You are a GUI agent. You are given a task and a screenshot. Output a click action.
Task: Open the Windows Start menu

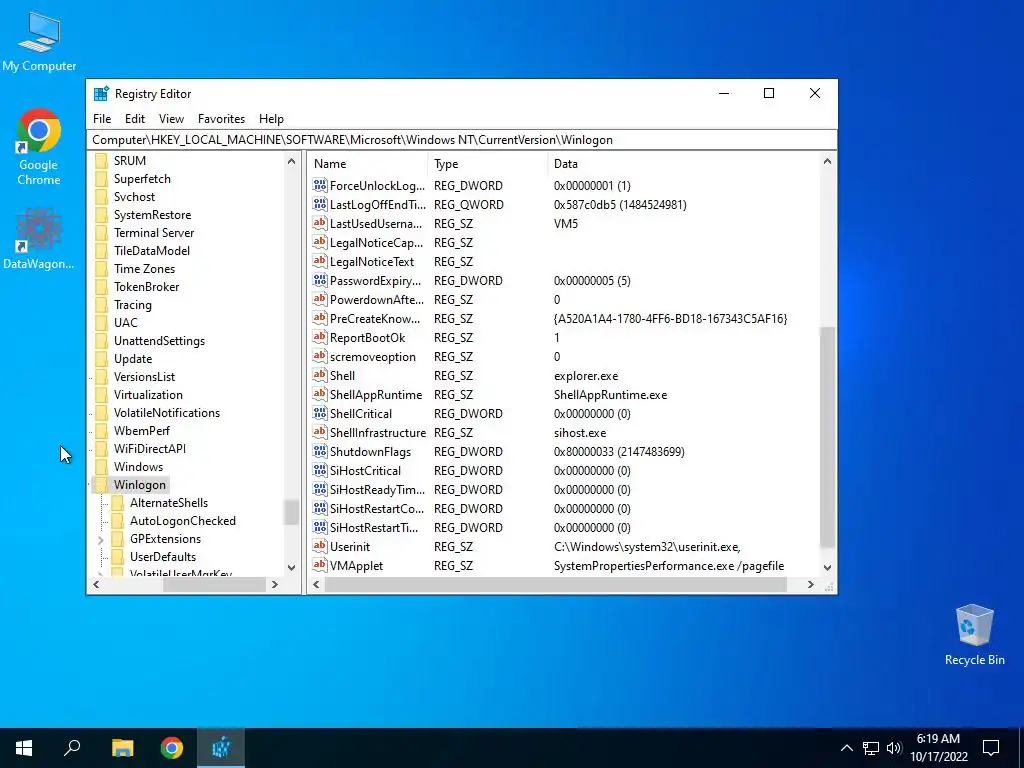click(24, 748)
